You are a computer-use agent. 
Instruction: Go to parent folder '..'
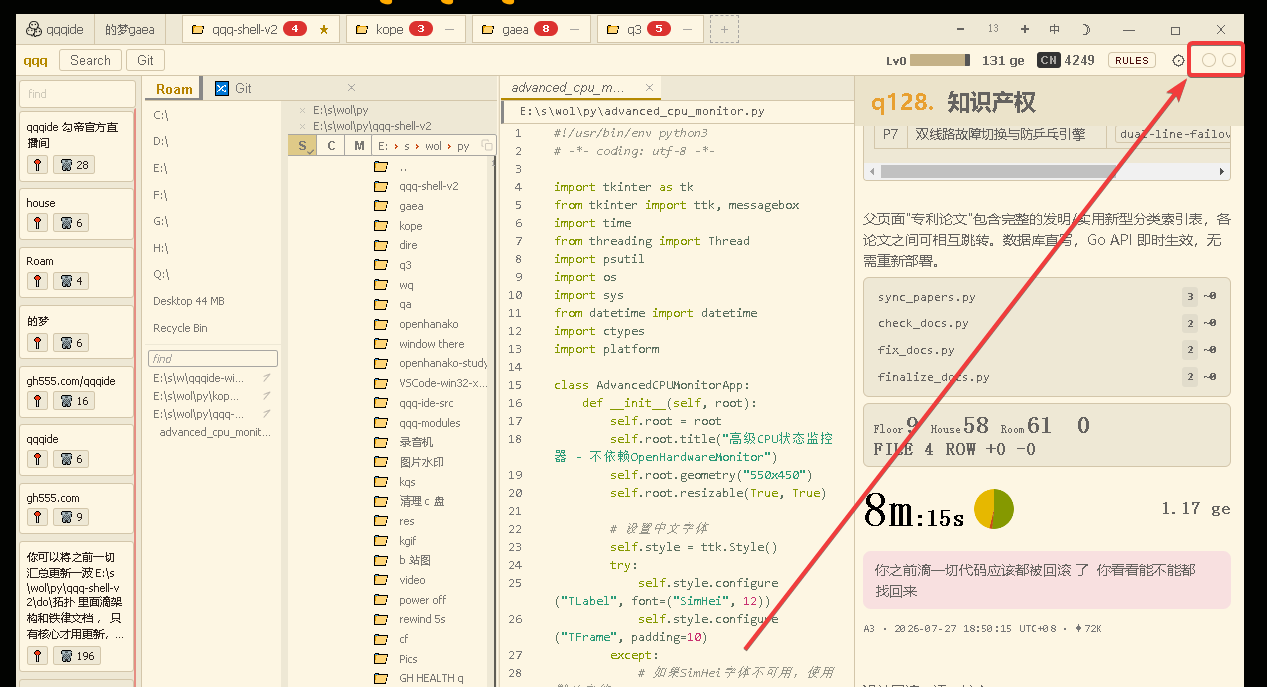[404, 167]
